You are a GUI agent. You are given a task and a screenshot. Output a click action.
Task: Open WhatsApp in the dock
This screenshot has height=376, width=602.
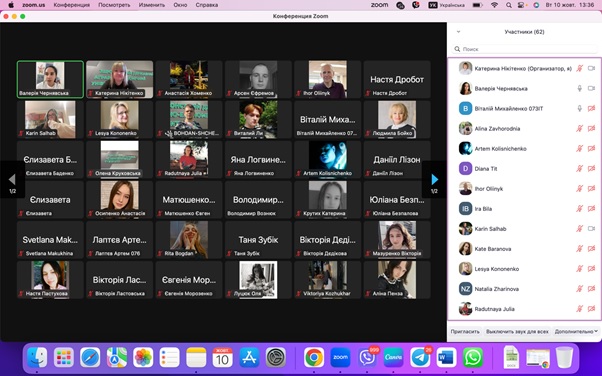click(473, 357)
